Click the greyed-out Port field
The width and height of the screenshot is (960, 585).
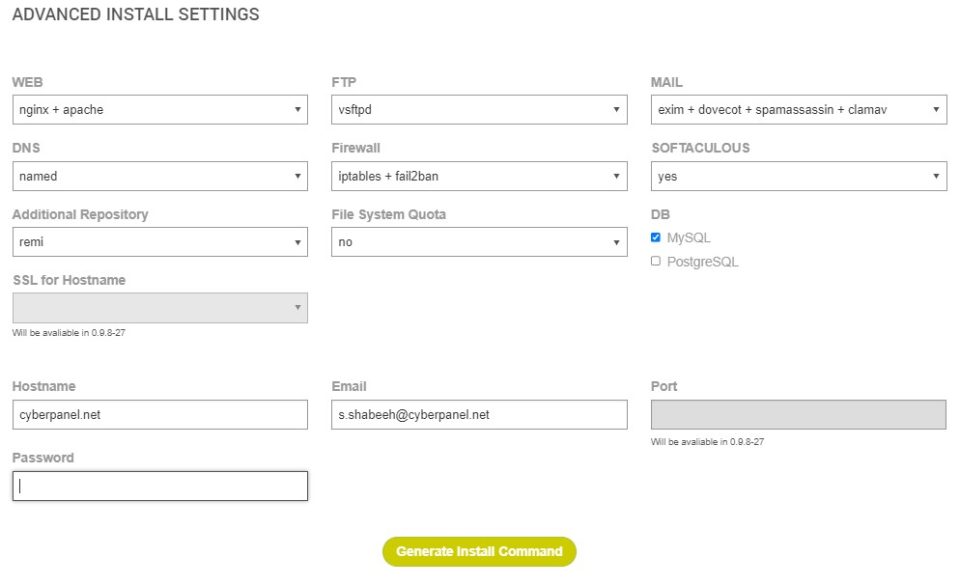pos(798,415)
